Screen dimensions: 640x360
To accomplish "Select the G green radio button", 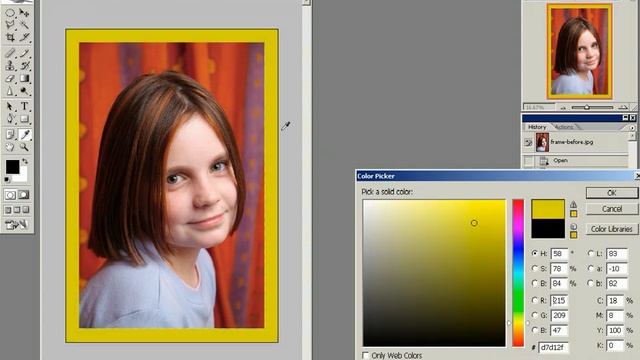I will [x=534, y=315].
